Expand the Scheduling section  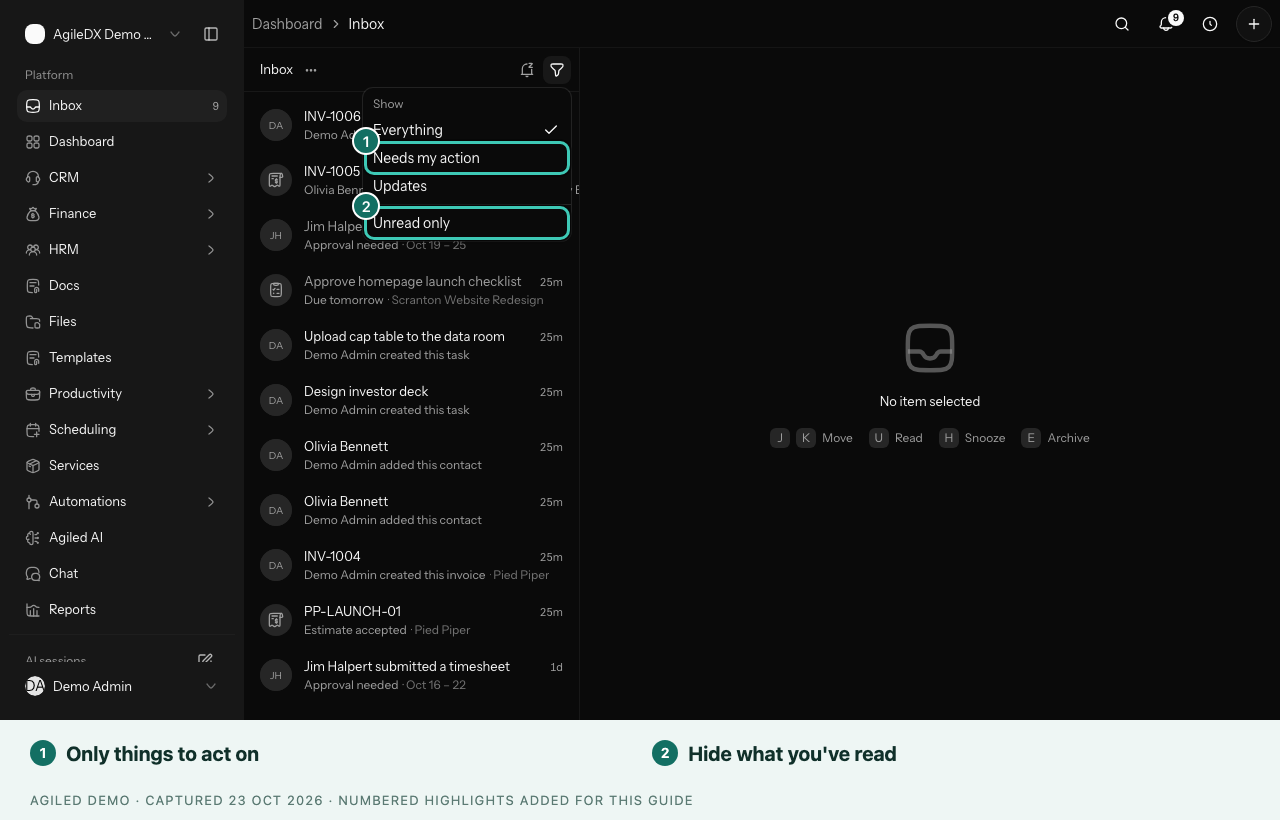coord(122,429)
